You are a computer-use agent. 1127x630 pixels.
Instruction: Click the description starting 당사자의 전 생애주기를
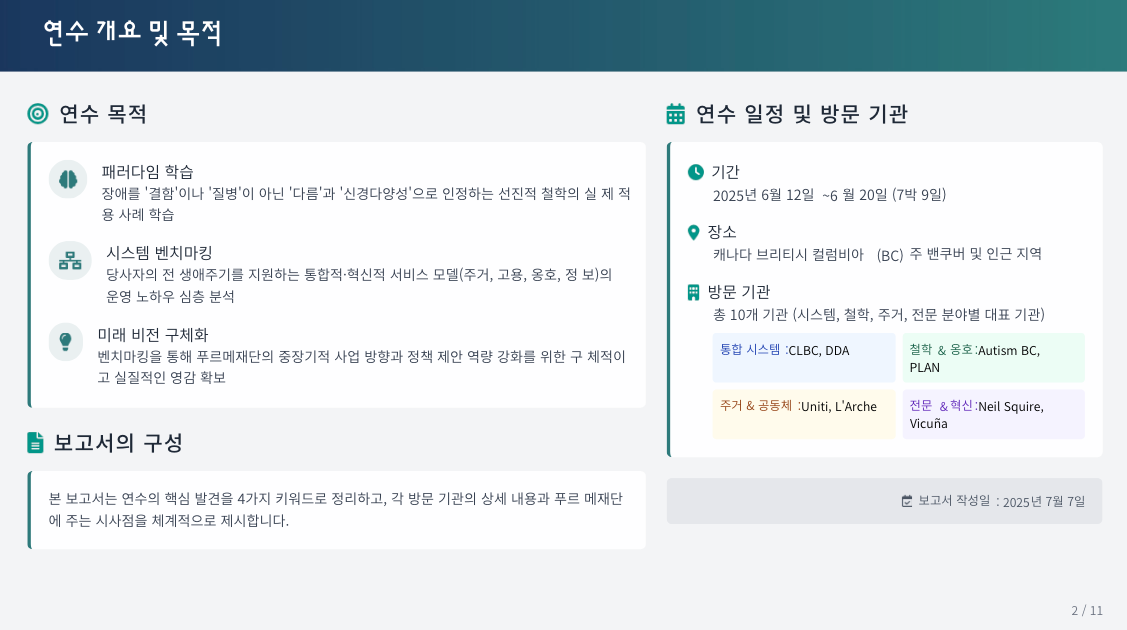click(359, 285)
